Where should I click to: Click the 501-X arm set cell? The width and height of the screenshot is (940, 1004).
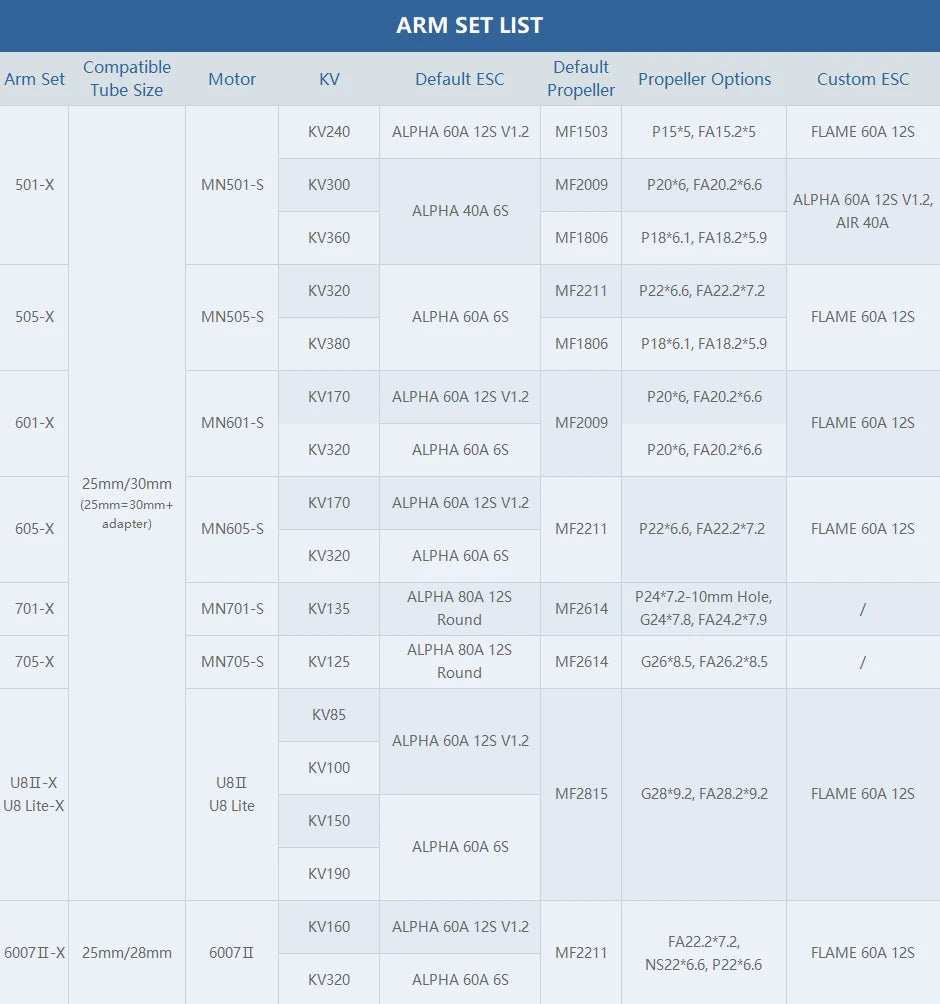(35, 185)
